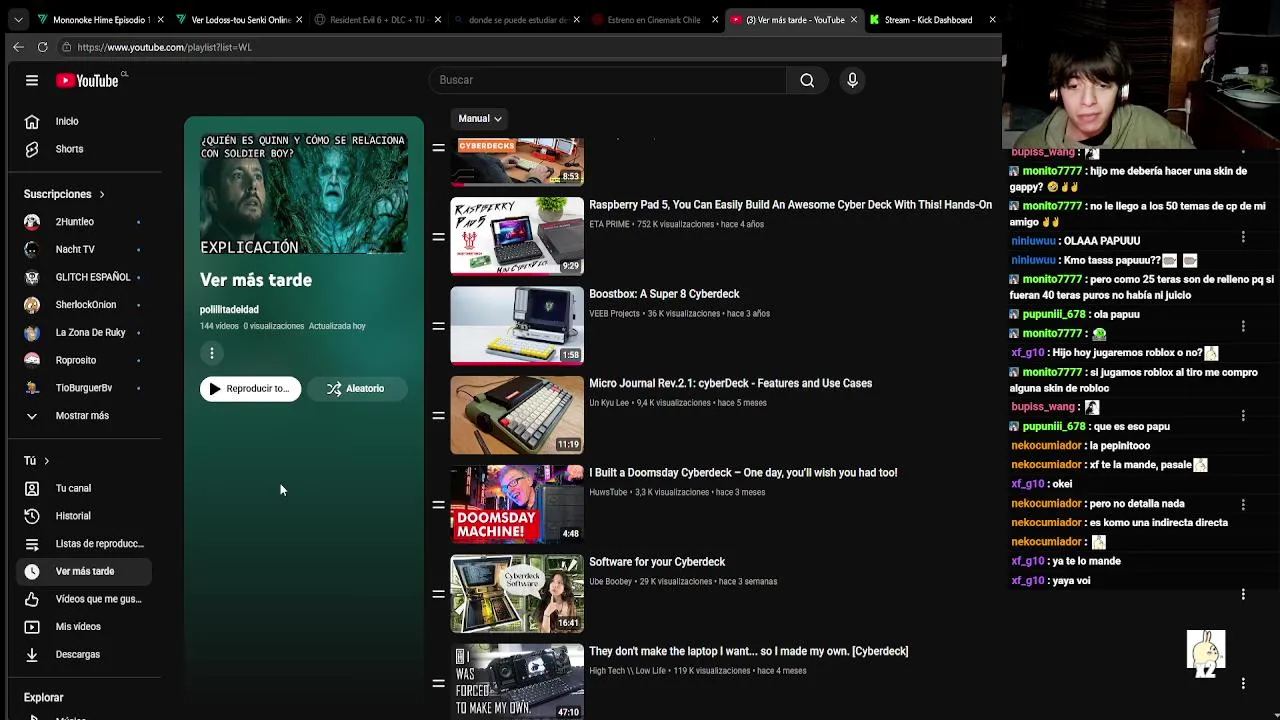The height and width of the screenshot is (720, 1280).
Task: Reload the page in browser
Action: (x=42, y=47)
